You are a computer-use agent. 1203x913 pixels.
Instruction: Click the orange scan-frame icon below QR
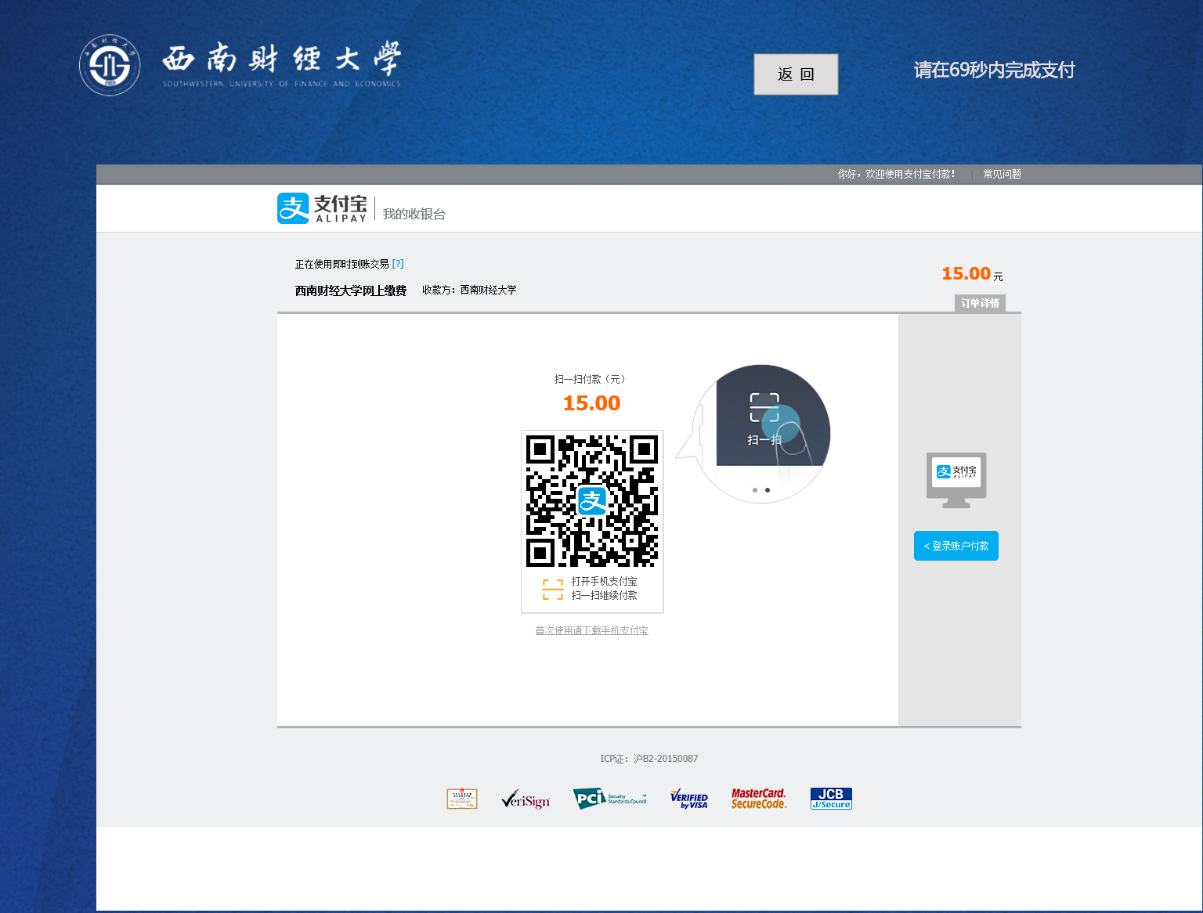(553, 589)
